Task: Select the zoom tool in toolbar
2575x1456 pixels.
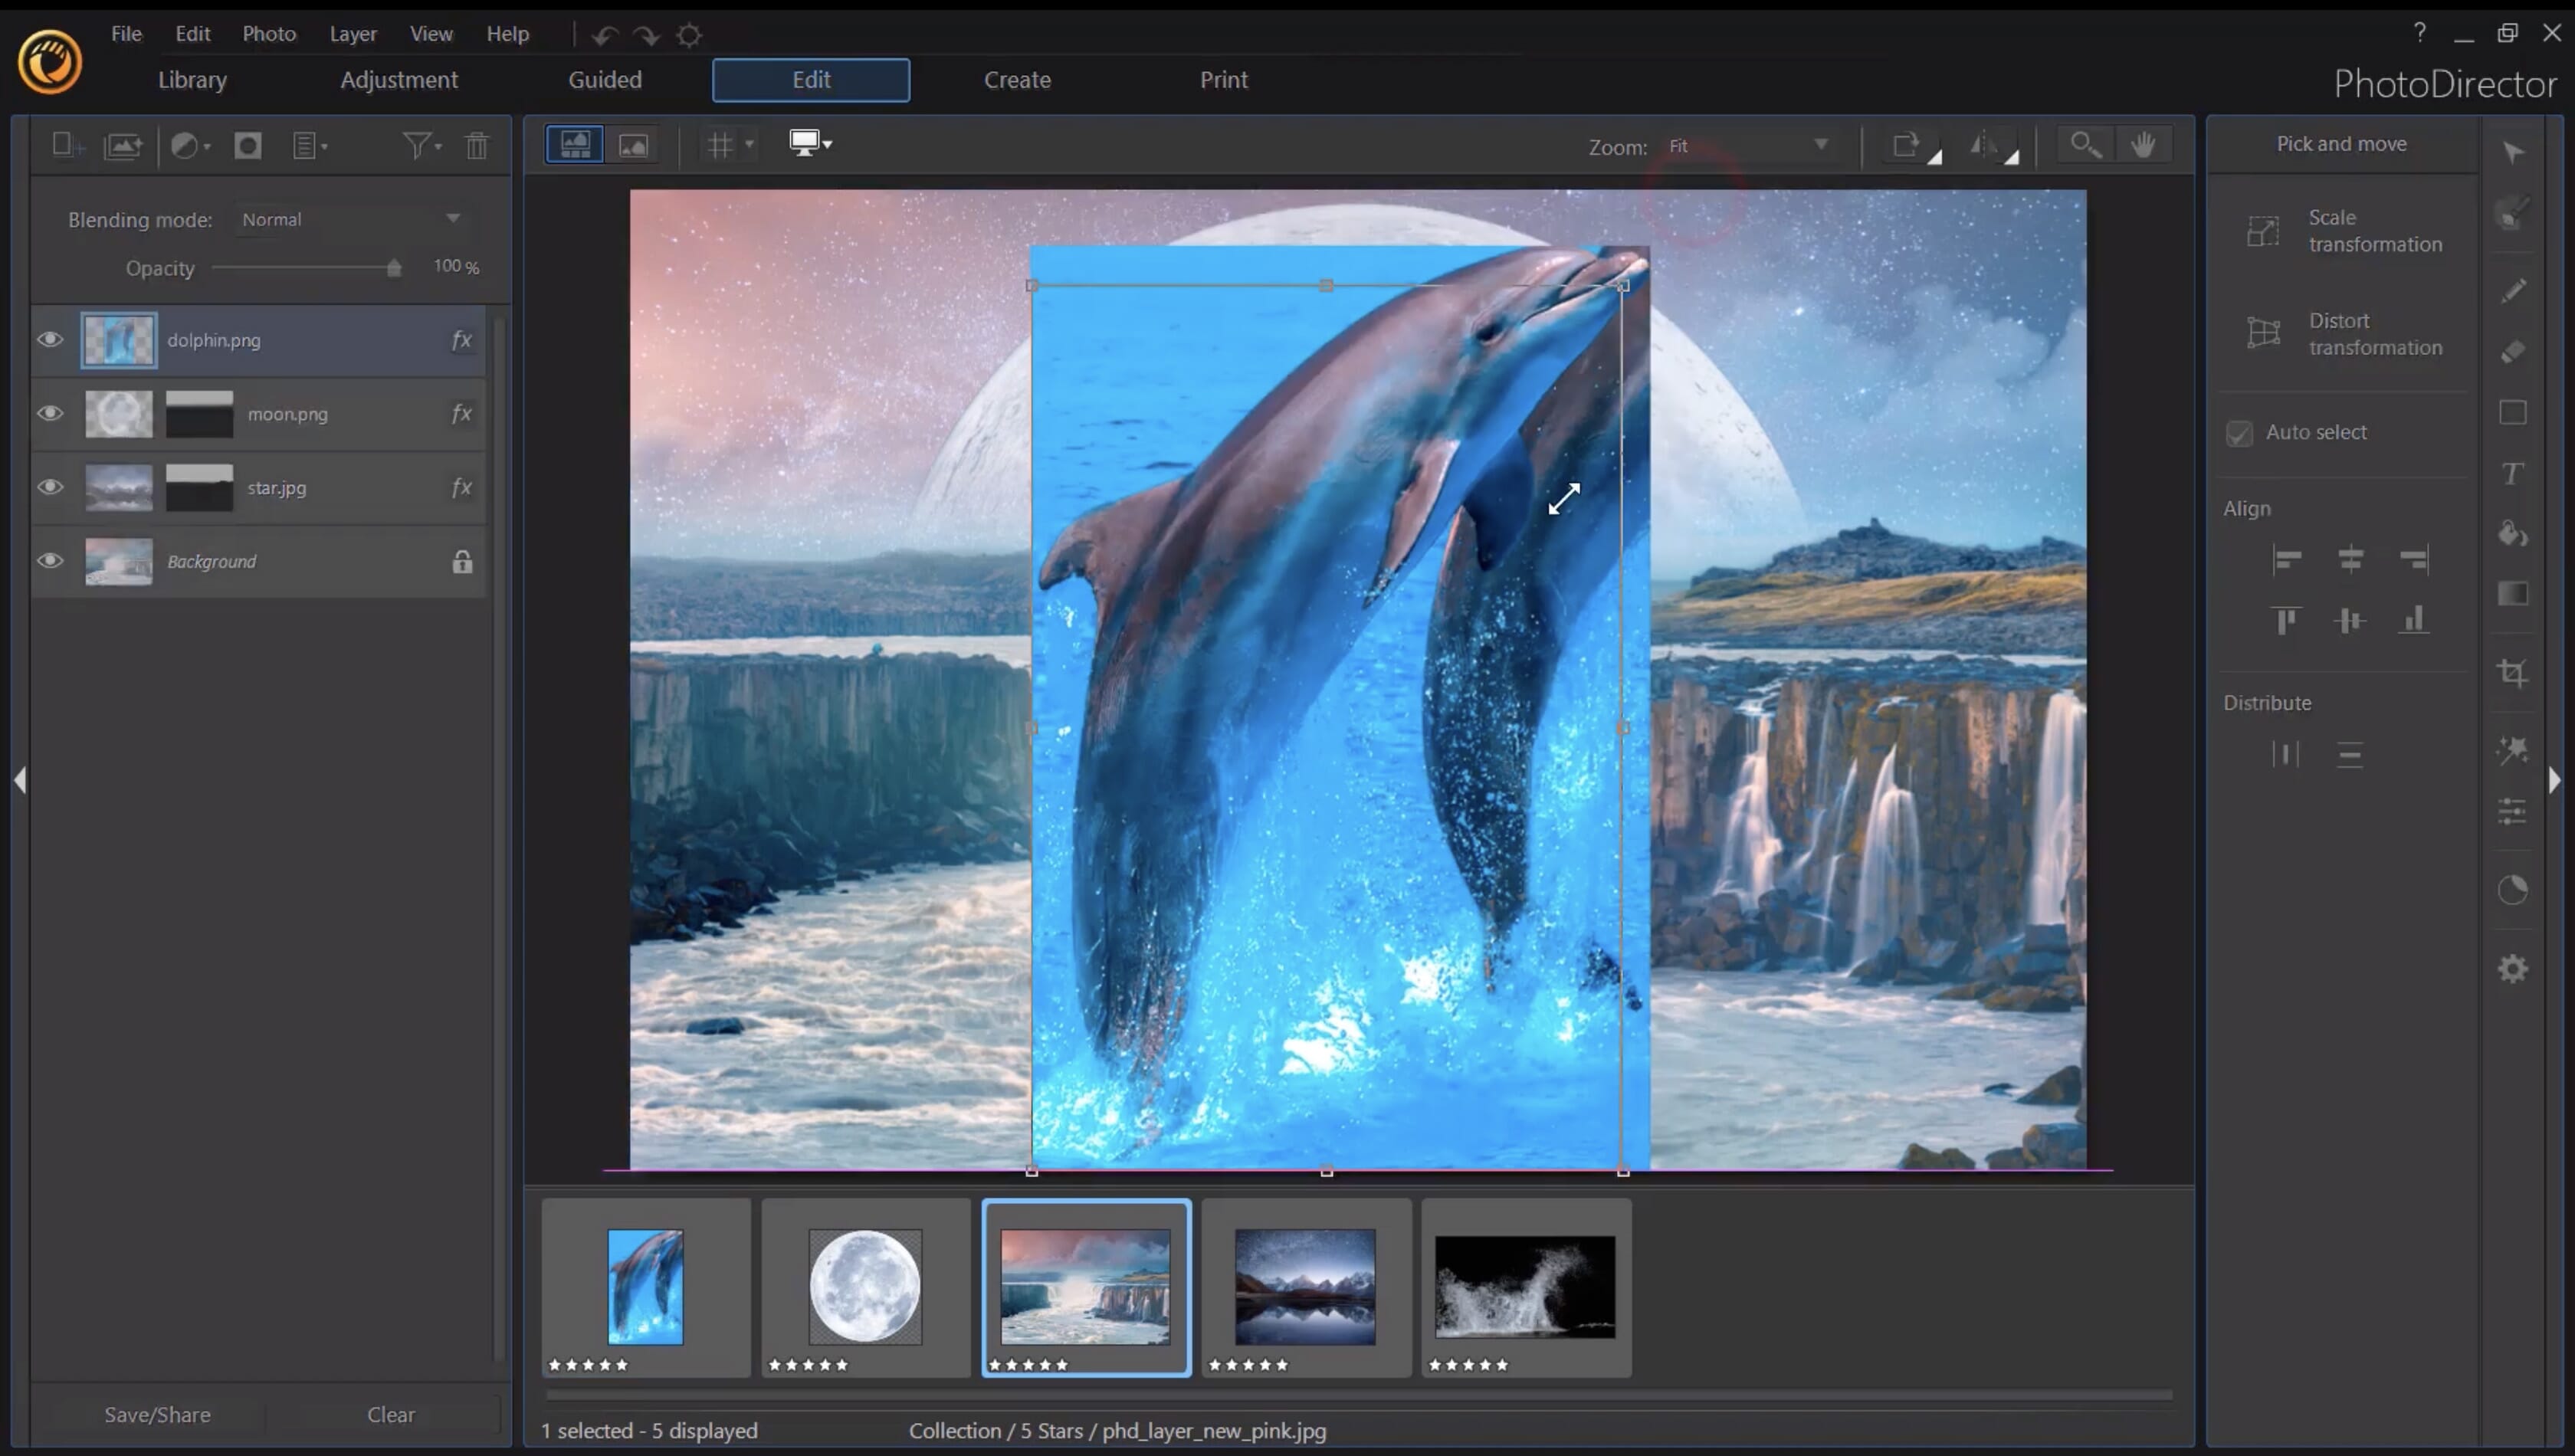Action: tap(2083, 145)
